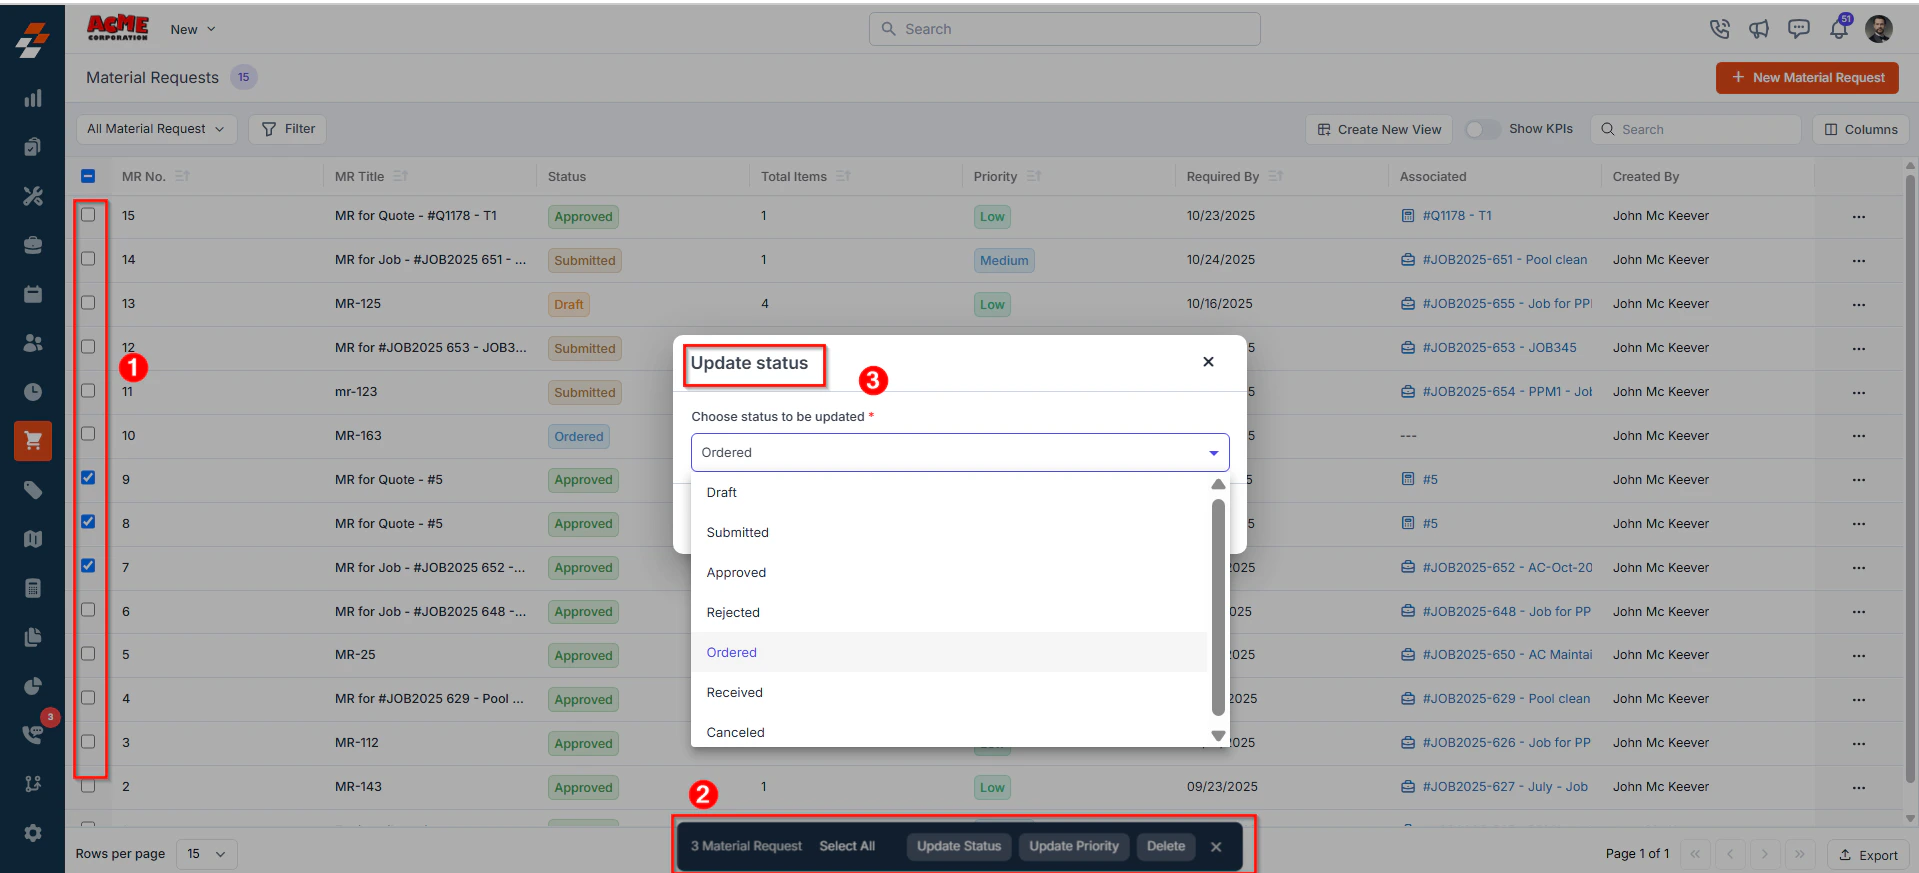This screenshot has height=873, width=1919.
Task: Open the map sidebar icon
Action: (33, 539)
